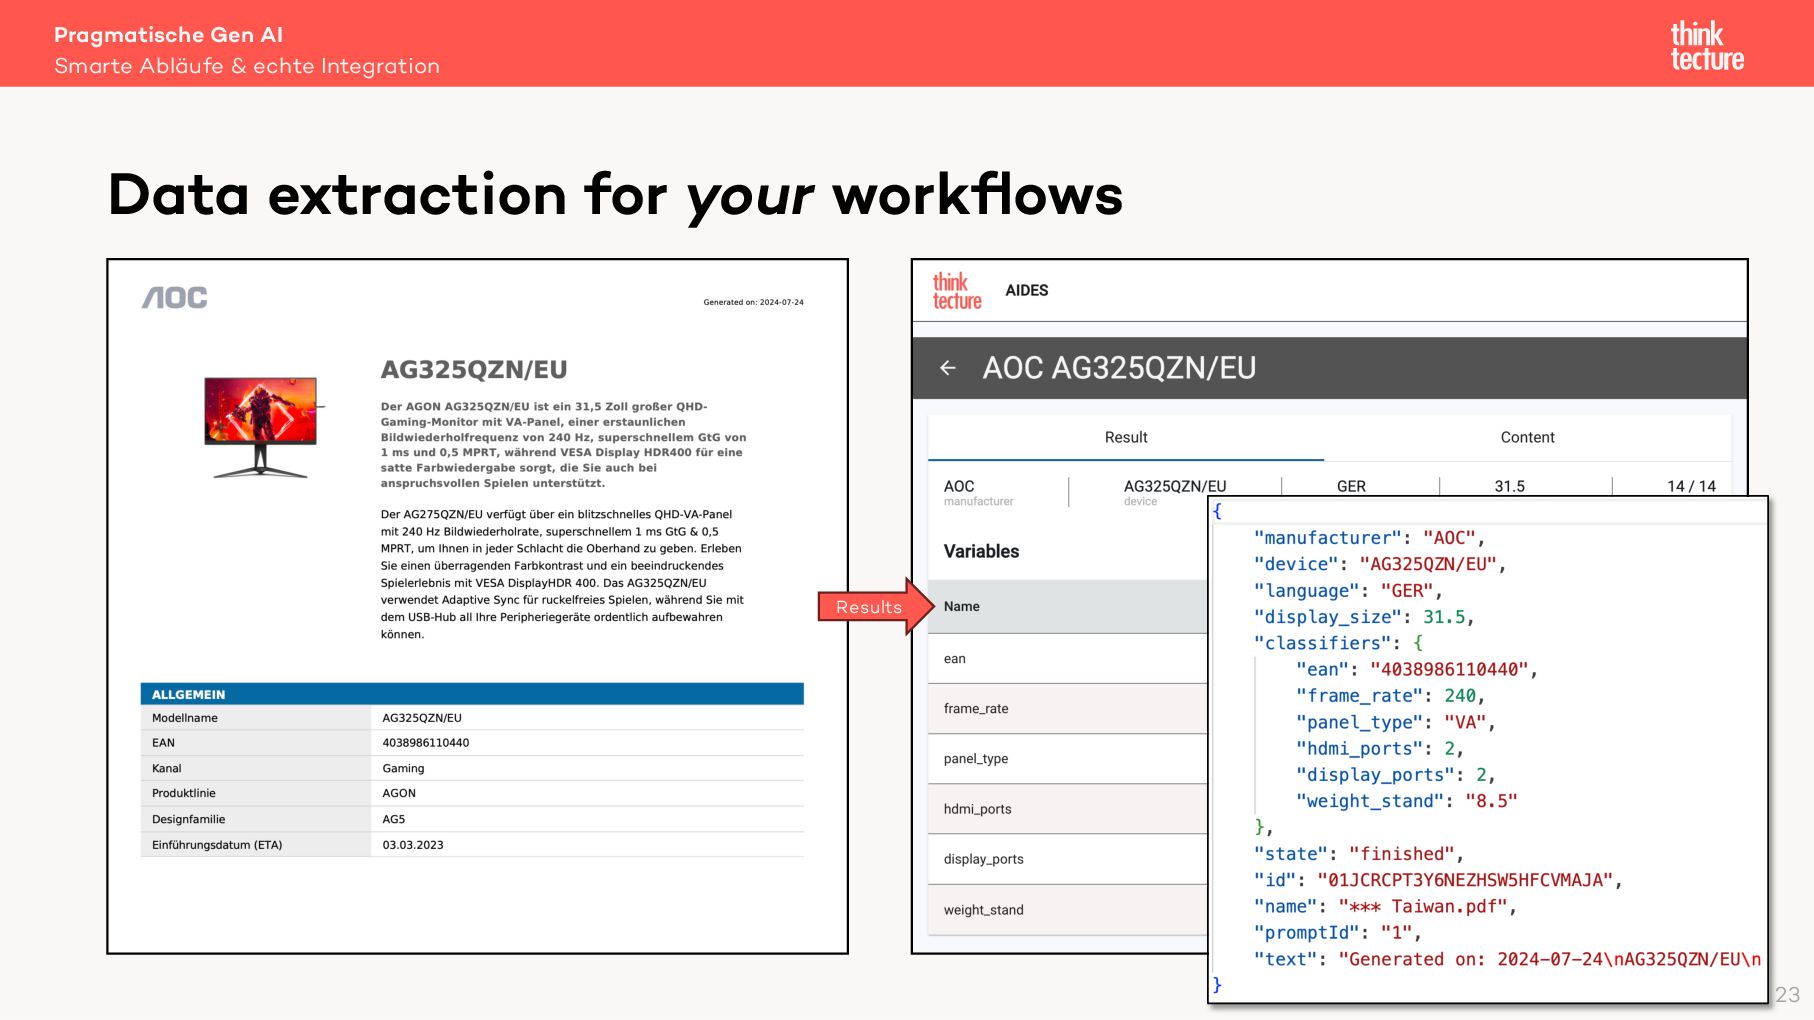Click the "language": "GER" JSON line
This screenshot has width=1814, height=1020.
(x=1348, y=591)
